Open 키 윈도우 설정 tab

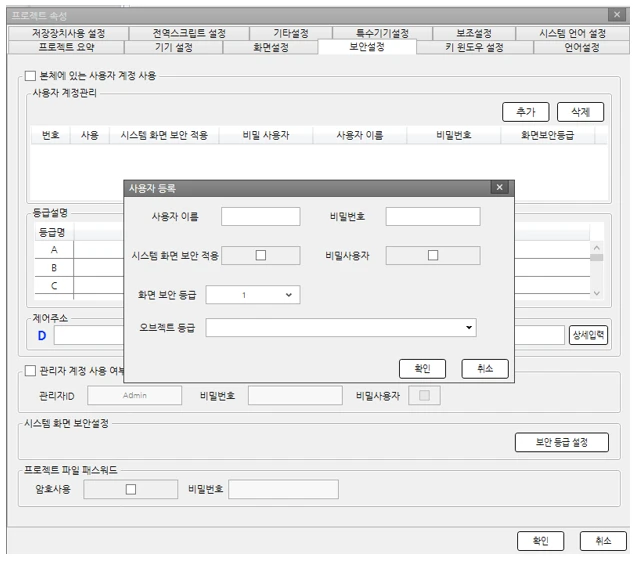coord(474,47)
